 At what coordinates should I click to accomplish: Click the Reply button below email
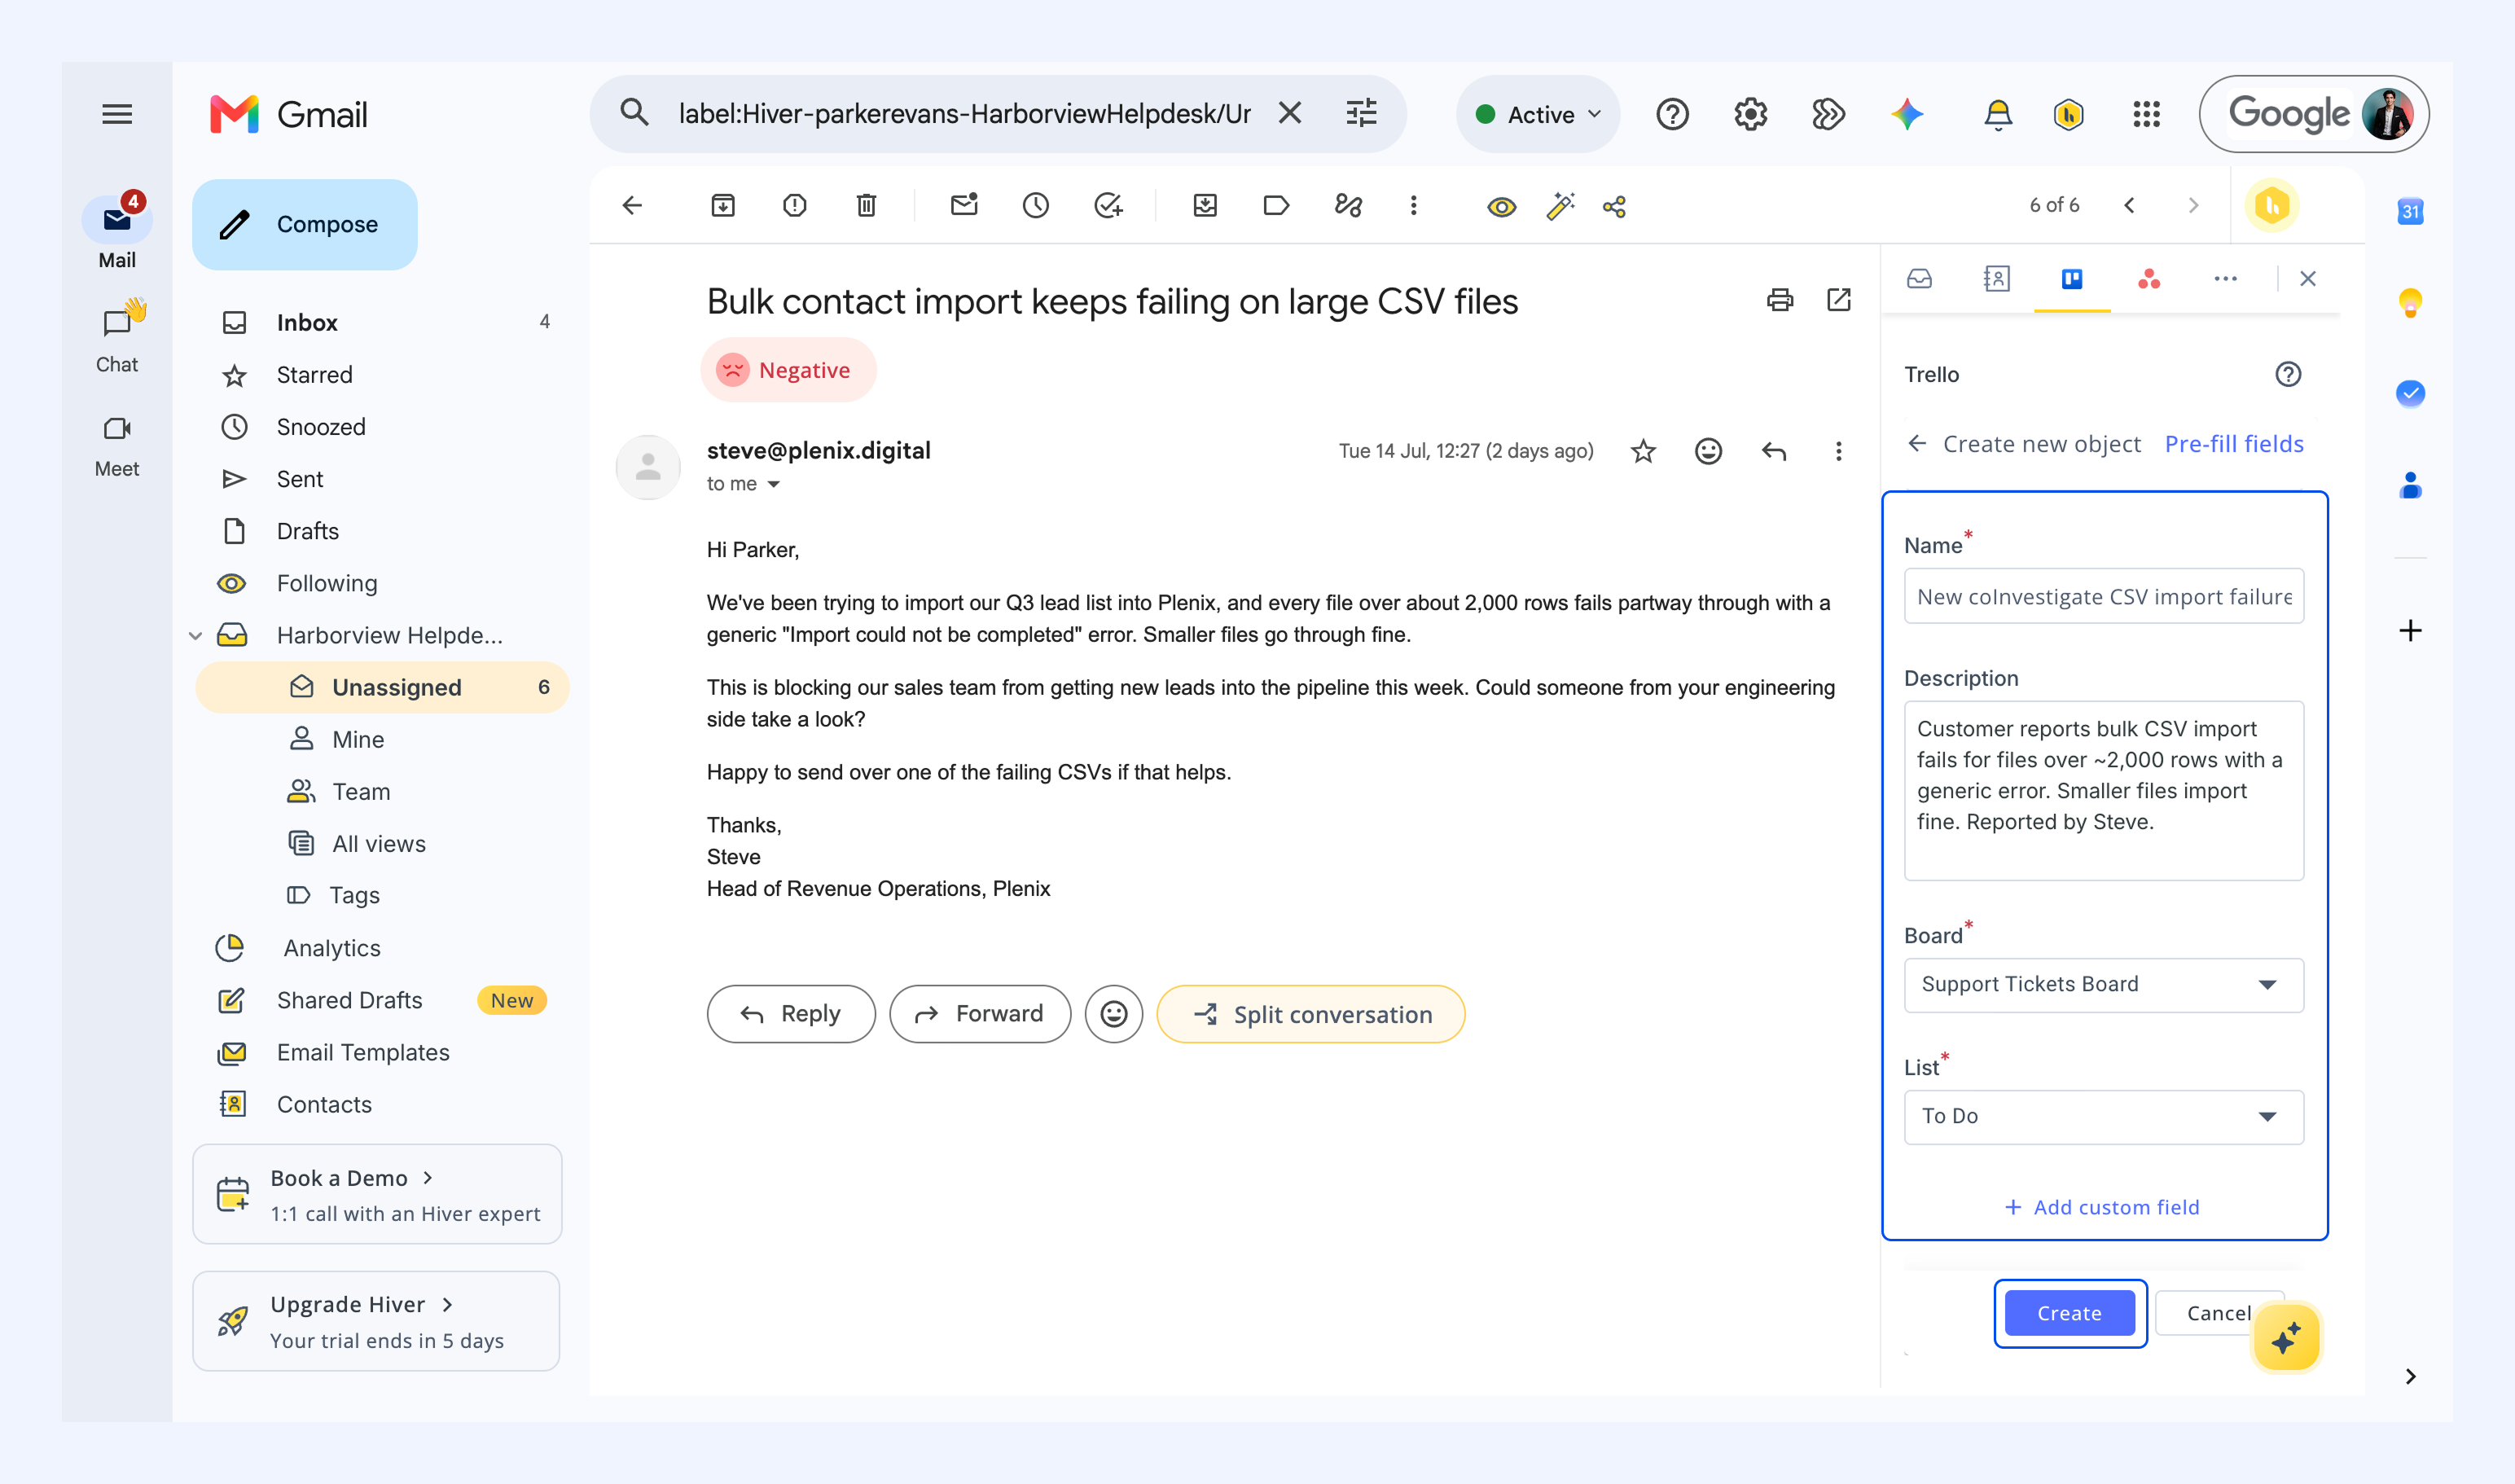point(791,1015)
